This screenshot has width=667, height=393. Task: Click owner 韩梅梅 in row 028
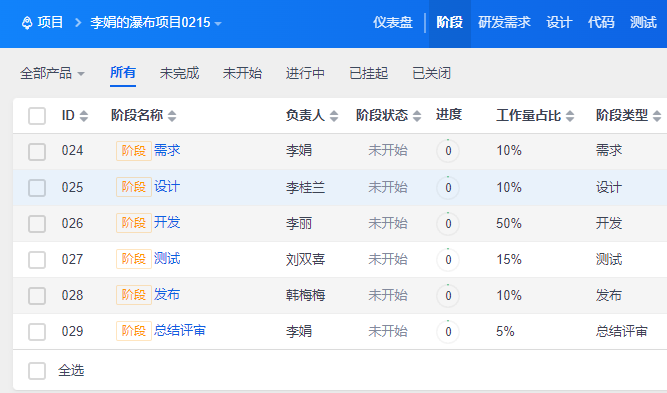point(305,296)
